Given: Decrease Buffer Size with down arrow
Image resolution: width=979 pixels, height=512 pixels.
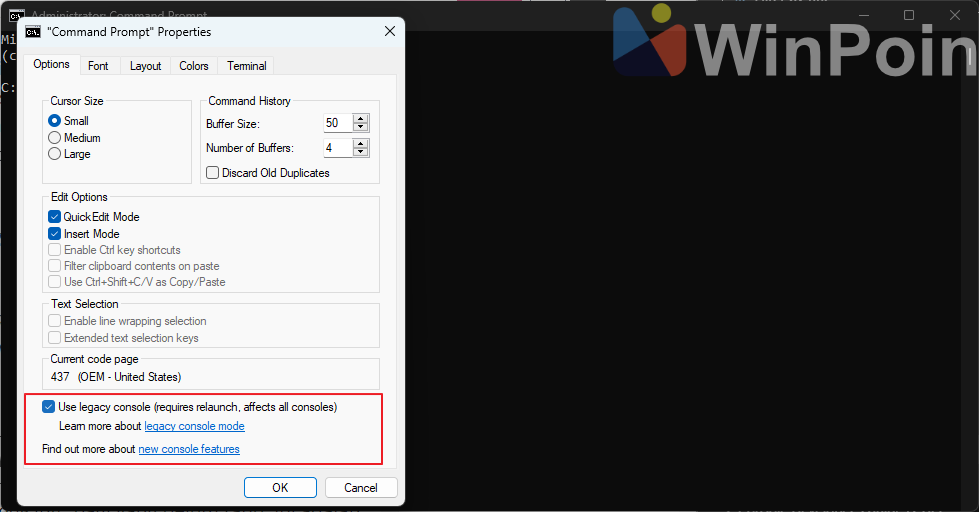Looking at the screenshot, I should tap(361, 128).
